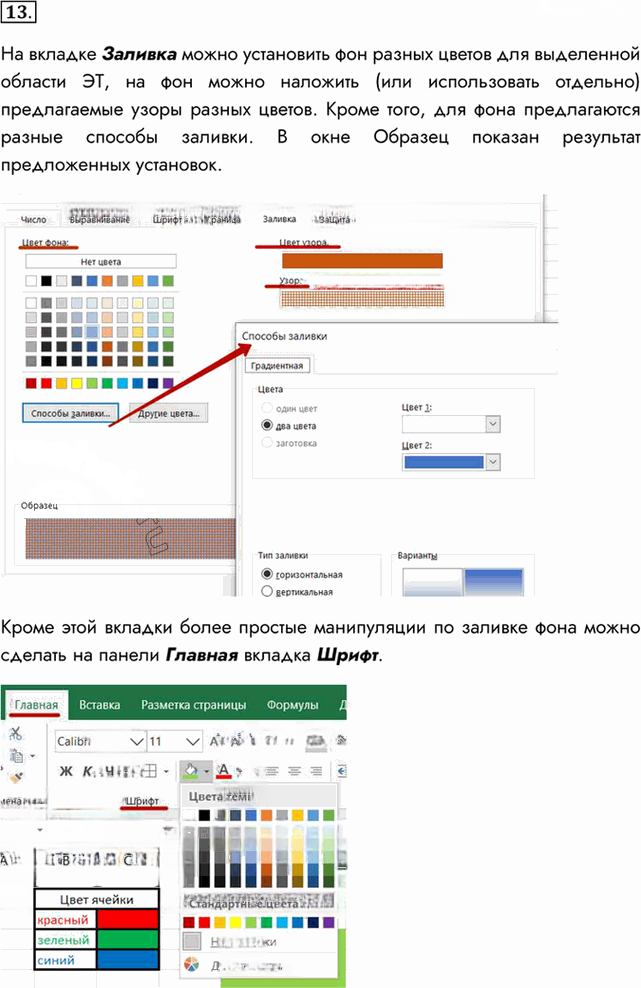This screenshot has height=988, width=641.
Task: Select the cell with text 'красный'
Action: pyautogui.click(x=65, y=920)
